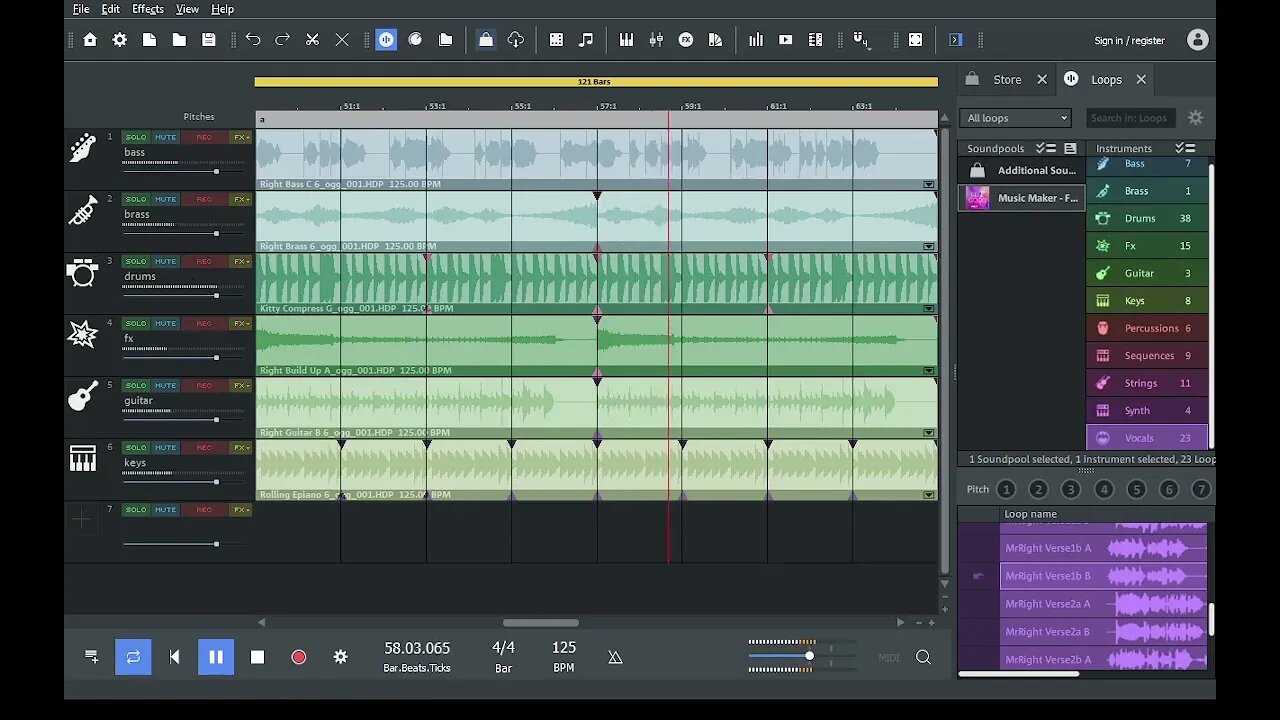
Task: Open the mixer faders icon
Action: point(656,40)
